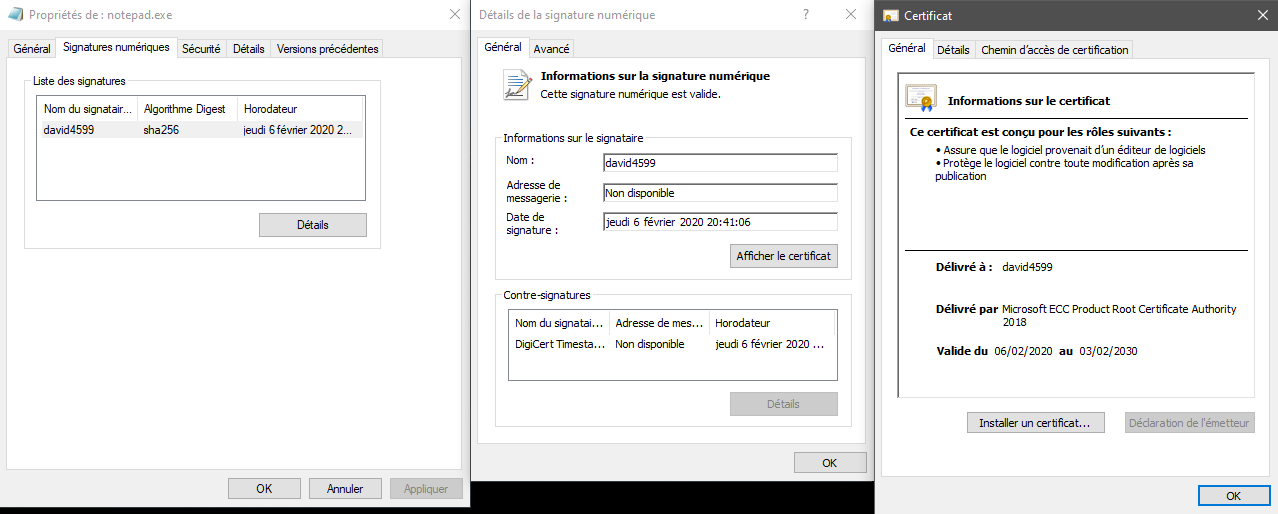This screenshot has width=1278, height=514.
Task: Select david4599 row in signature list
Action: click(200, 130)
